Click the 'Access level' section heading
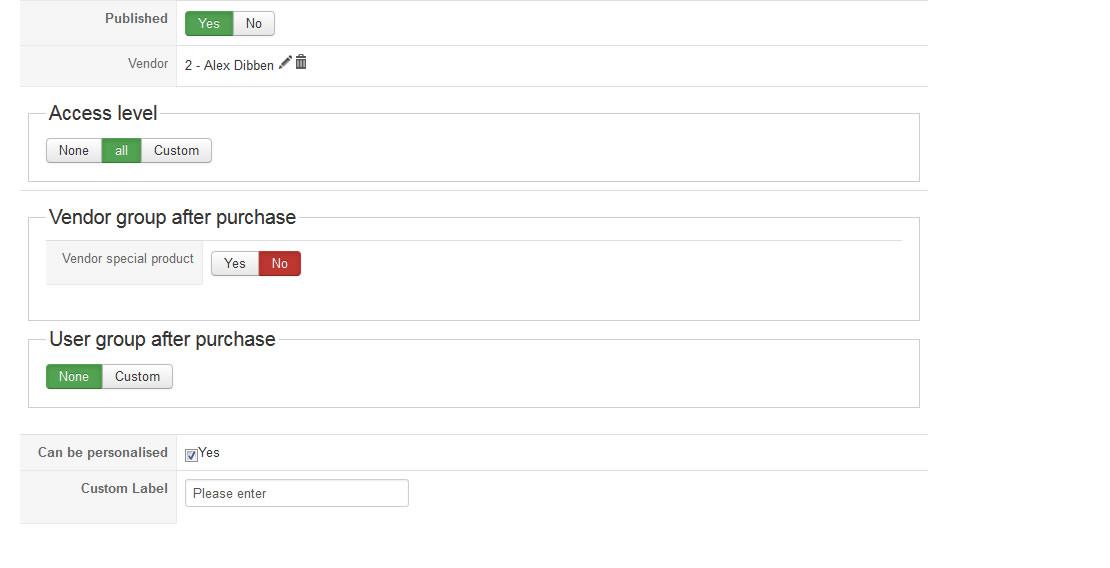The width and height of the screenshot is (1110, 568). [x=103, y=113]
